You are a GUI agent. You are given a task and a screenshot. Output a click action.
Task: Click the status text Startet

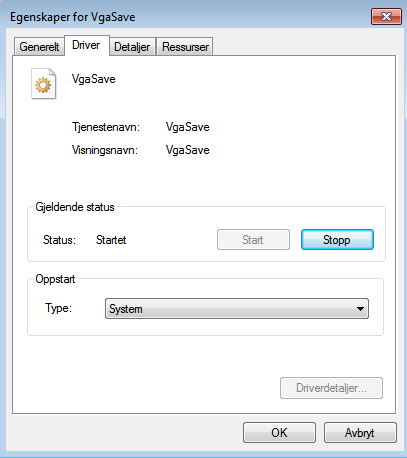point(111,240)
